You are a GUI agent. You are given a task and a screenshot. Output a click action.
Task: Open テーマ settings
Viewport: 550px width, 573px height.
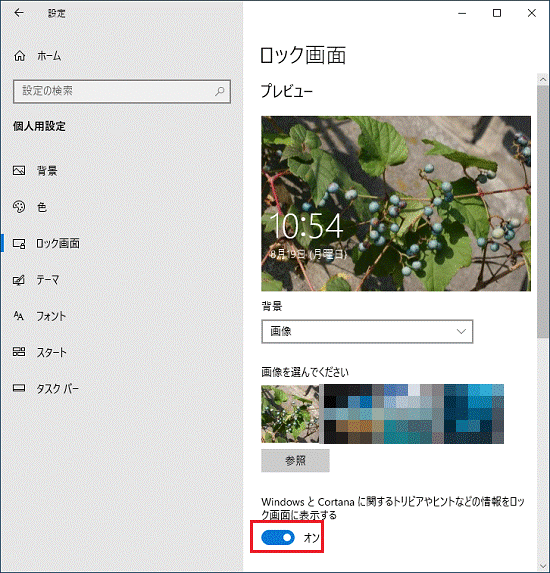point(48,280)
